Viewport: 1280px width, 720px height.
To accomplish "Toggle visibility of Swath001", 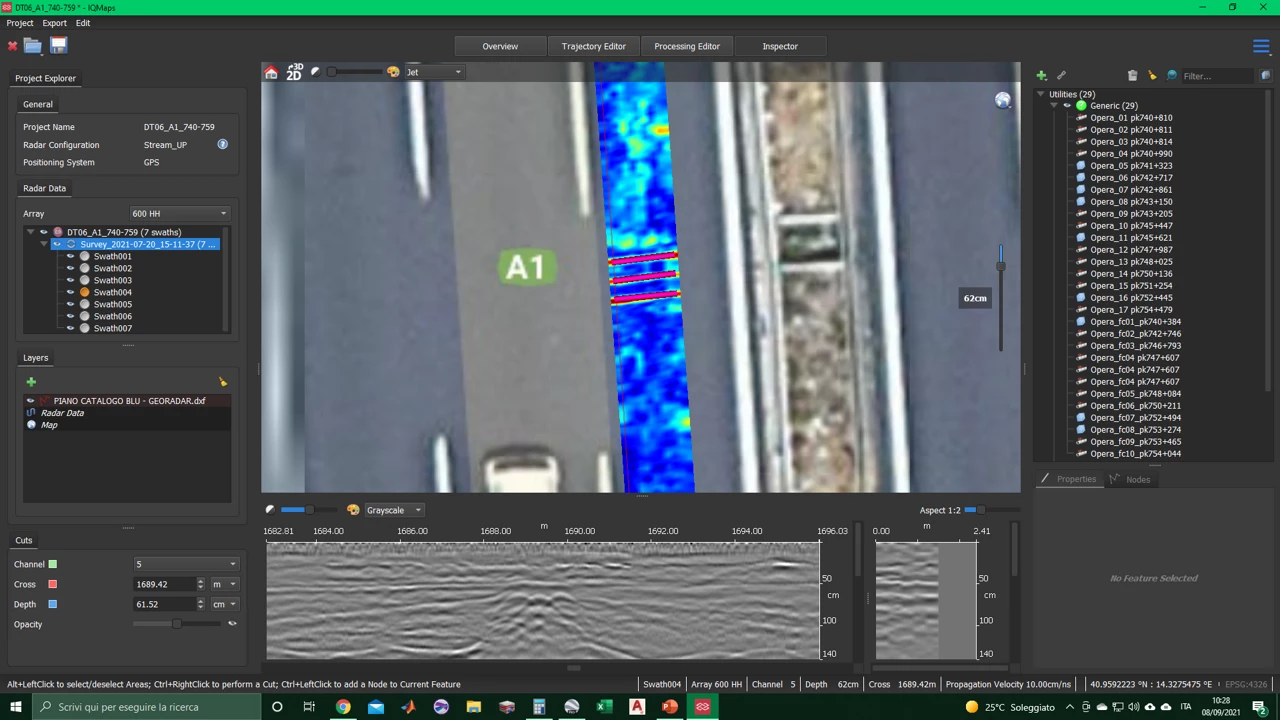I will coord(70,256).
